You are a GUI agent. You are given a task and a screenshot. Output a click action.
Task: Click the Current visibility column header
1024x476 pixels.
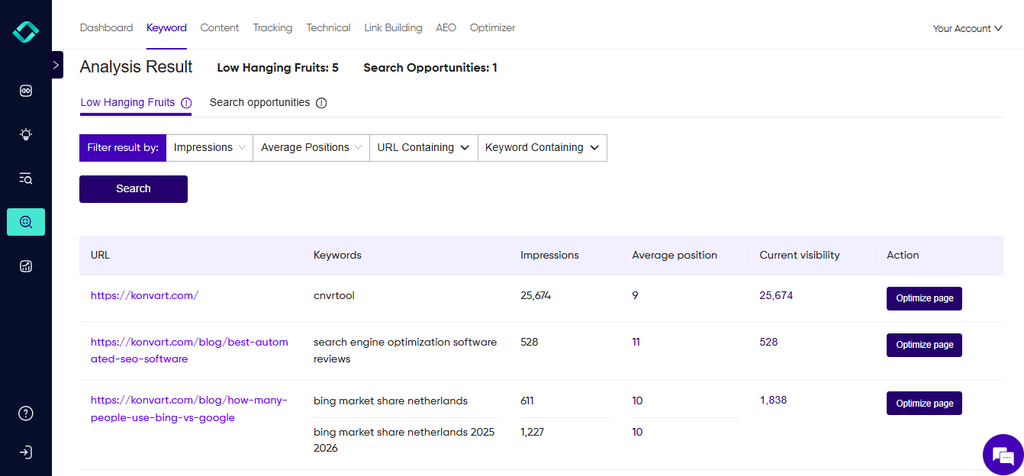pos(799,255)
